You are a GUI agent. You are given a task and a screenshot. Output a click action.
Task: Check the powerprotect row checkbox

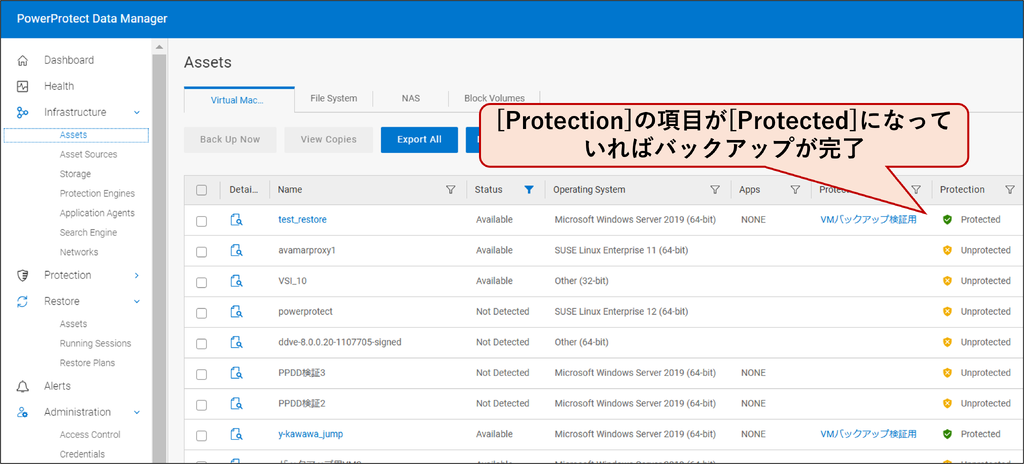pos(202,313)
